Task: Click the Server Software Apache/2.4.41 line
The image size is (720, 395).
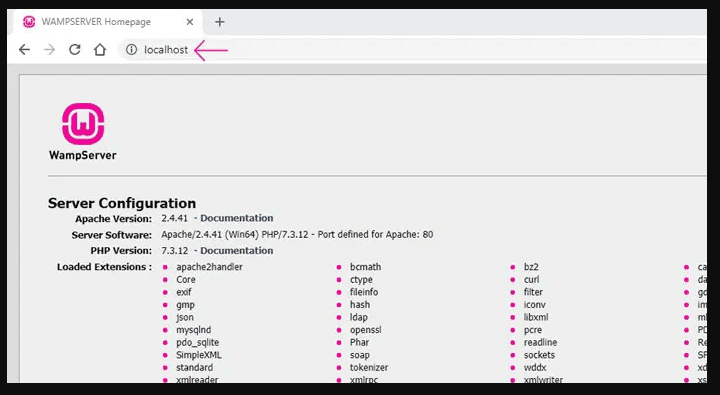Action: click(297, 235)
